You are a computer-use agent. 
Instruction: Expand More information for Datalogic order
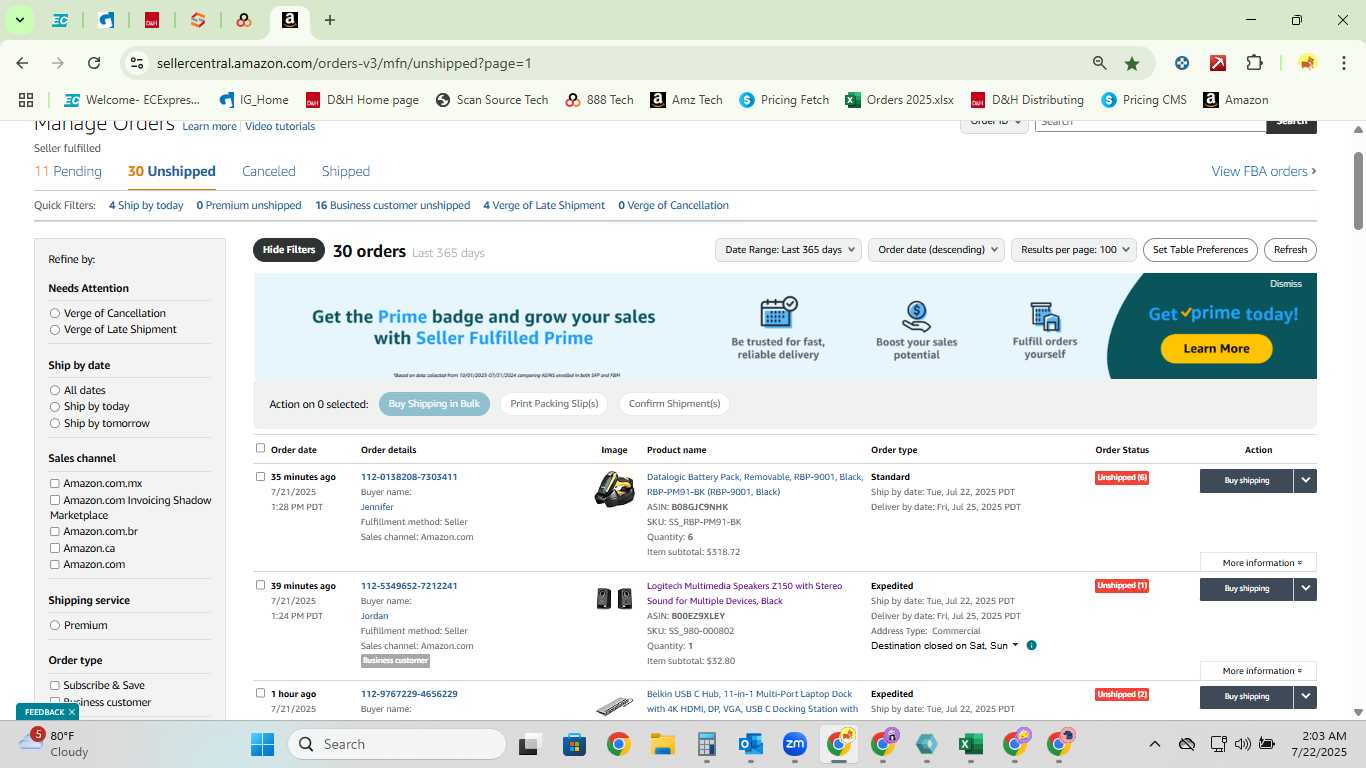1259,562
